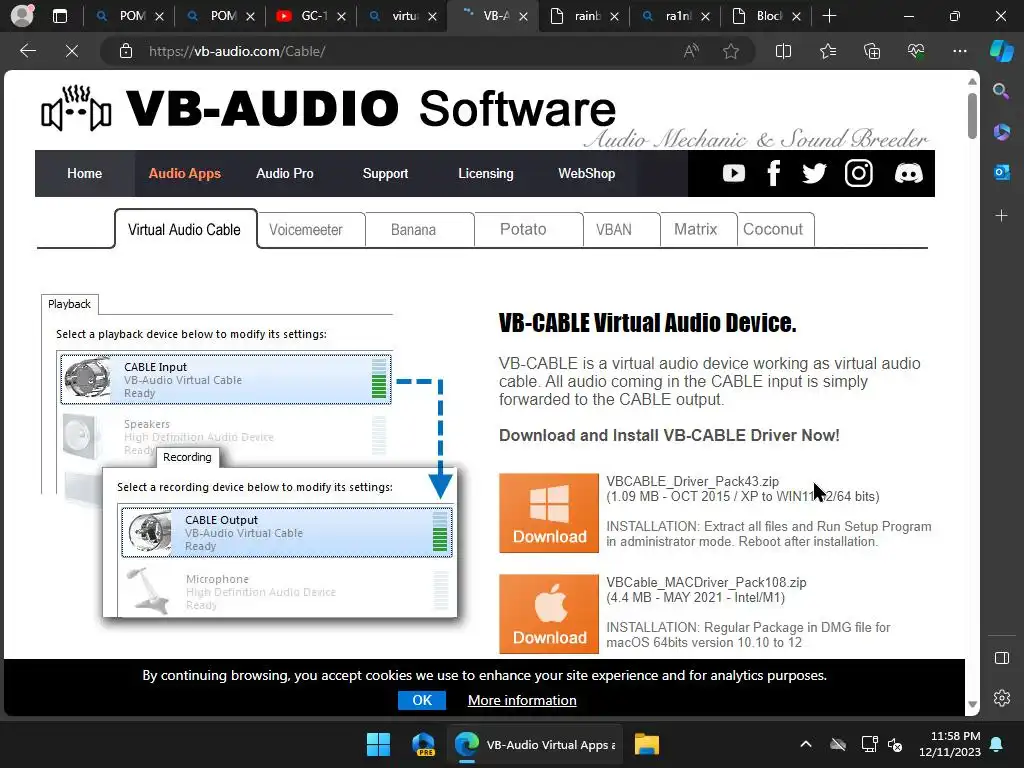Download the Windows VB-CABLE driver

coord(549,513)
